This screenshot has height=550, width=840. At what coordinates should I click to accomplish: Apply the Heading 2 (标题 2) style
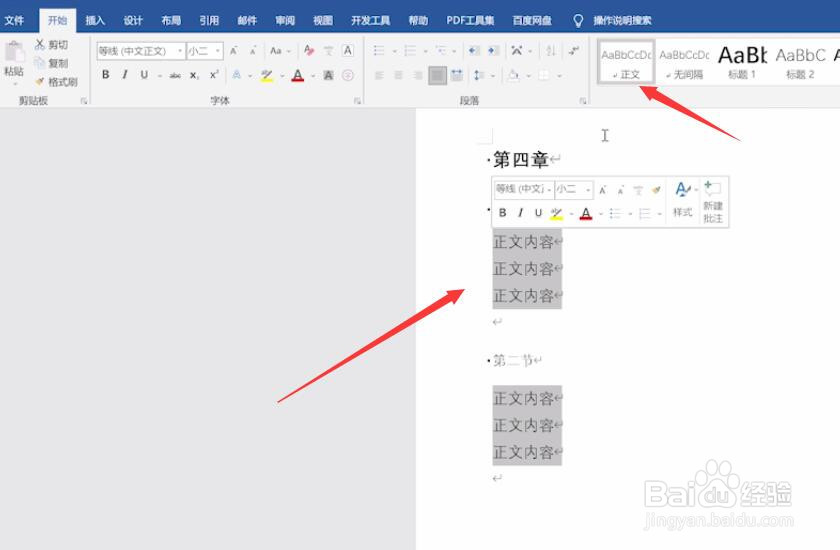click(800, 62)
